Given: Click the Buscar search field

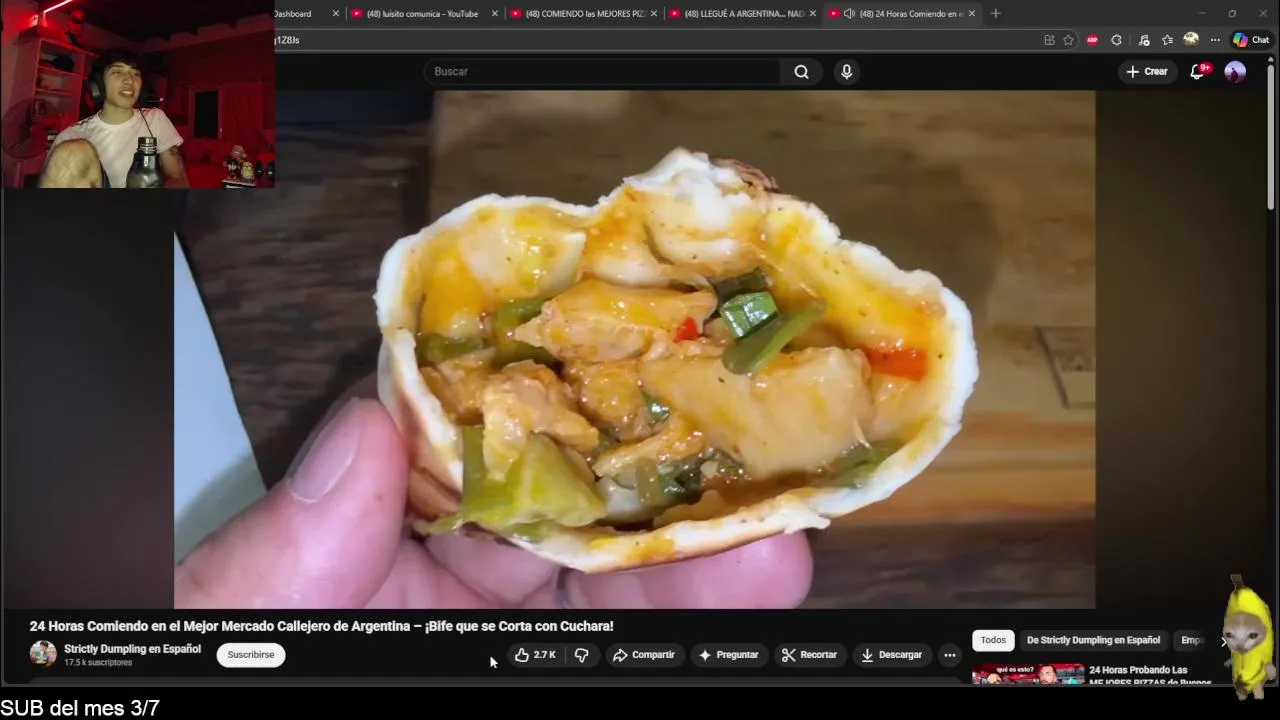Looking at the screenshot, I should [x=602, y=72].
